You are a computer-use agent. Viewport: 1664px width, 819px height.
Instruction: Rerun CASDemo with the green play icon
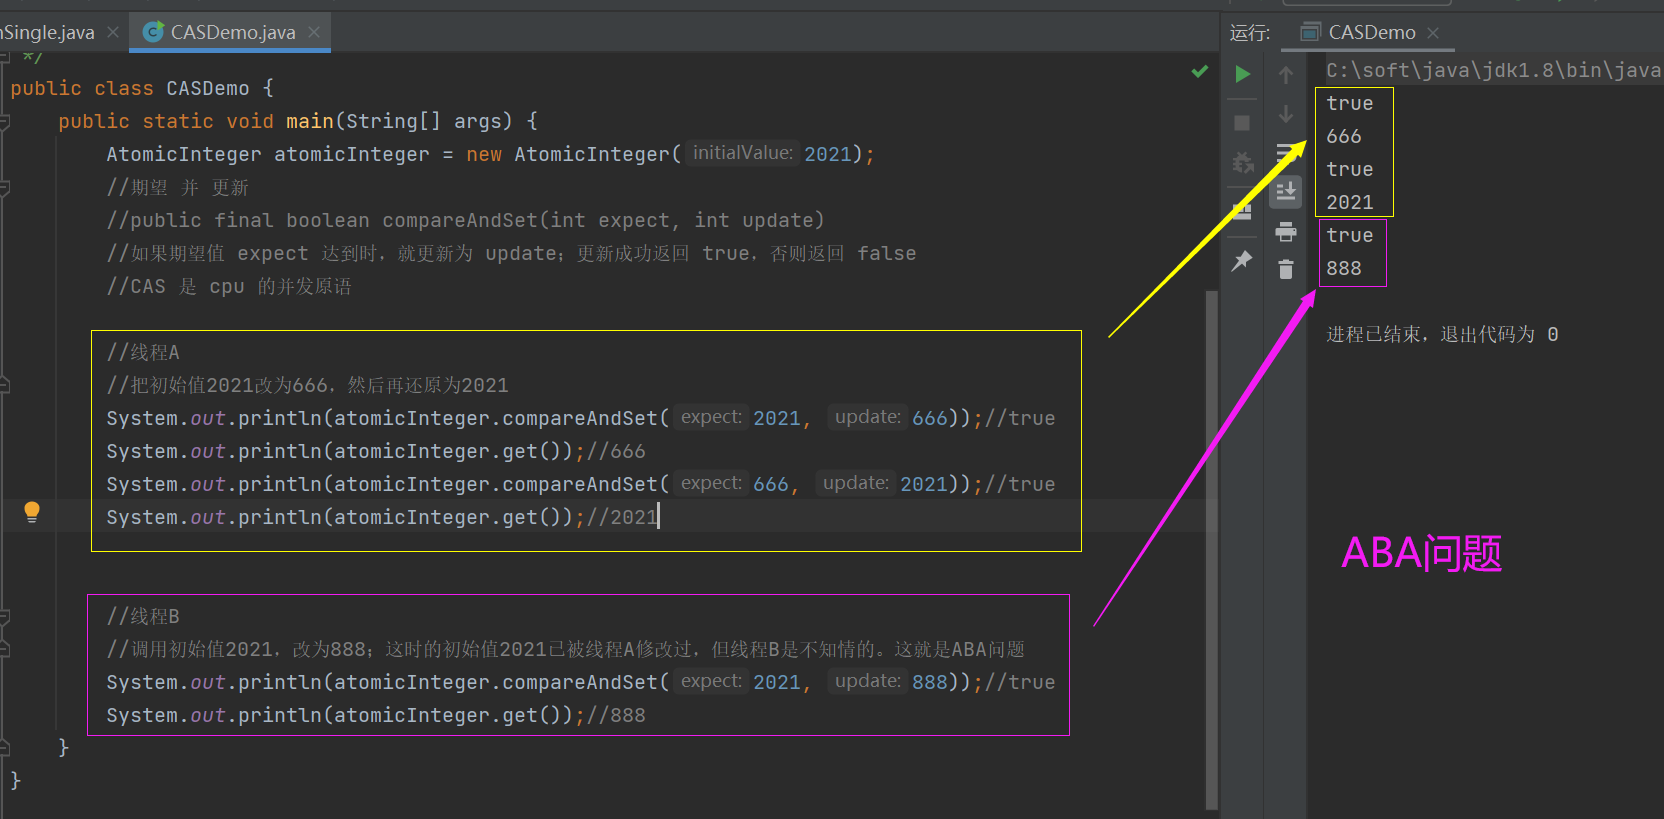[1242, 74]
